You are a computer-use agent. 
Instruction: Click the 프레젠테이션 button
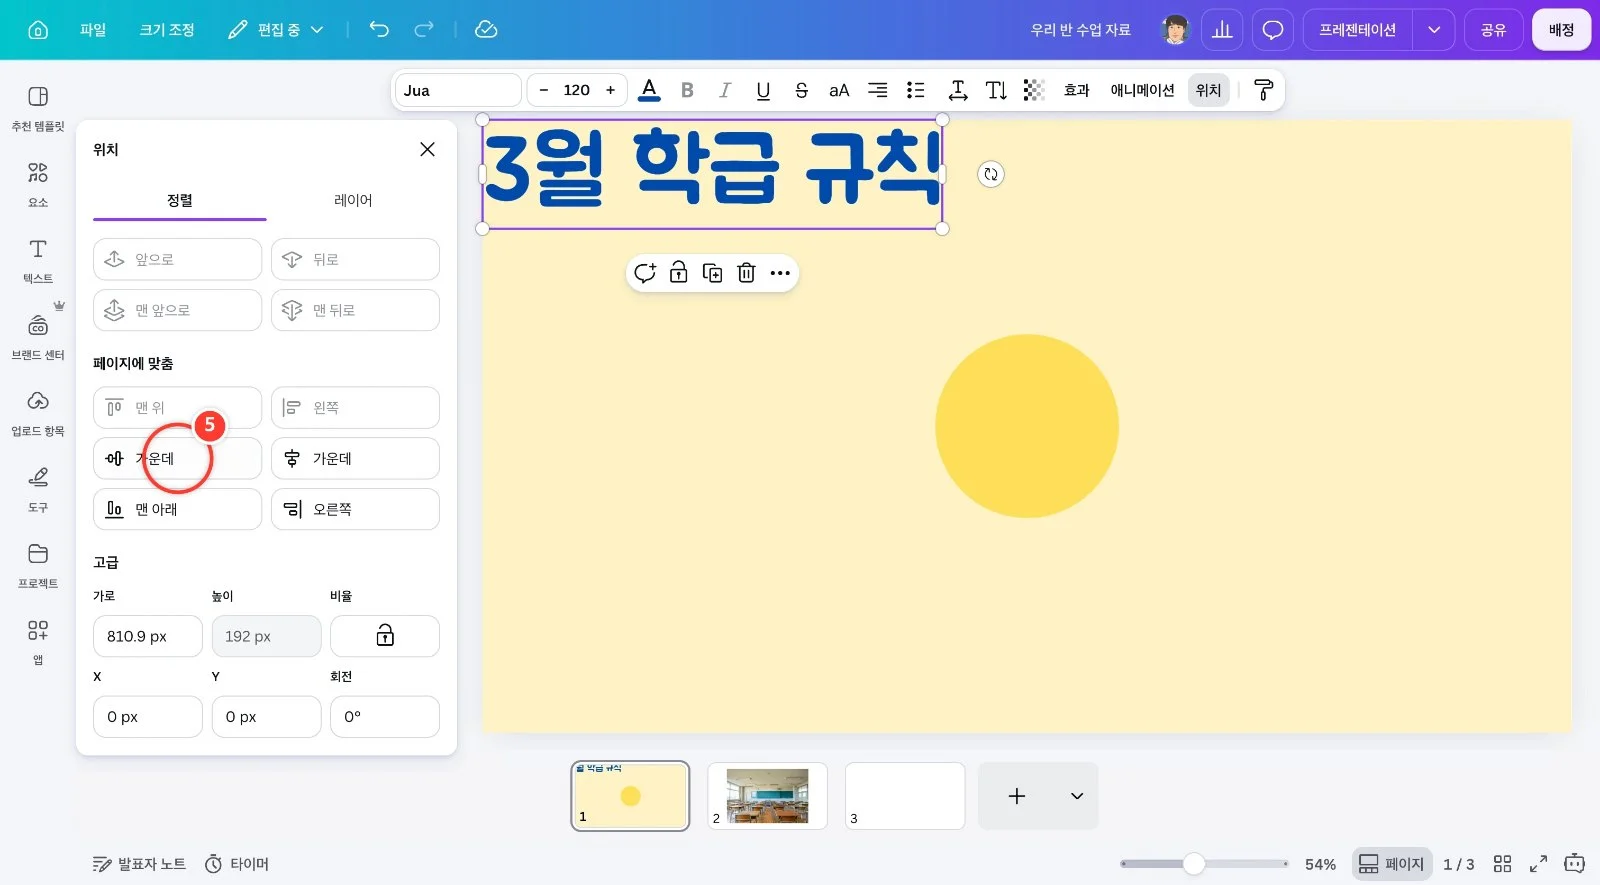click(x=1357, y=30)
